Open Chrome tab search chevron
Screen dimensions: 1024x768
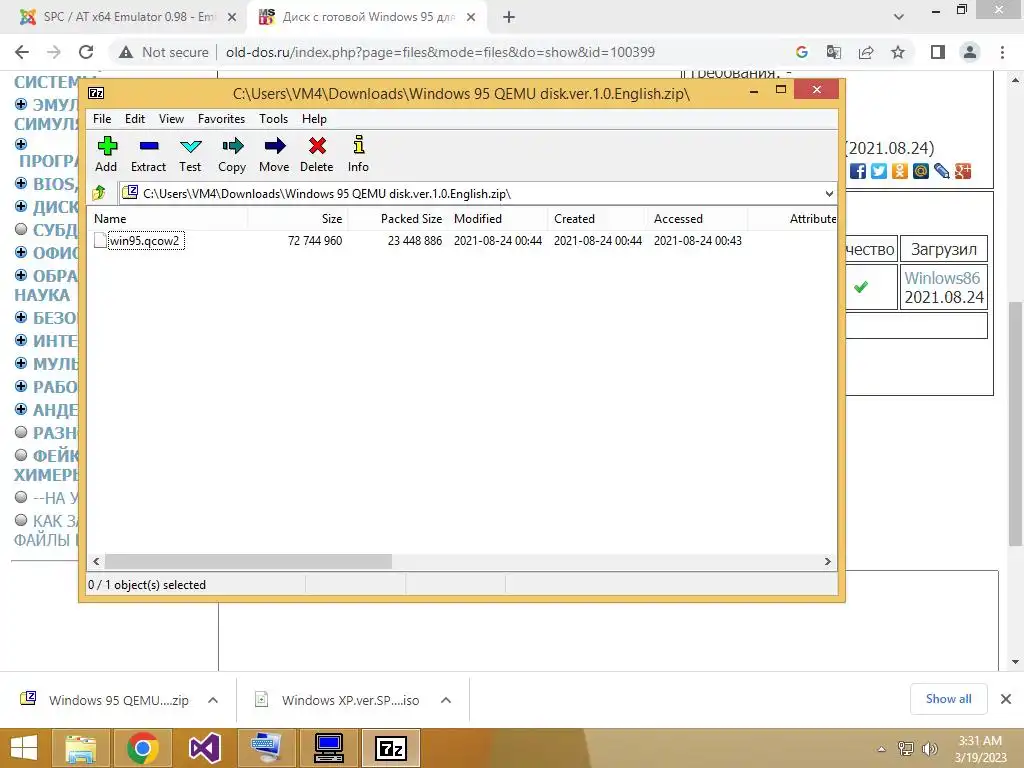(x=899, y=17)
